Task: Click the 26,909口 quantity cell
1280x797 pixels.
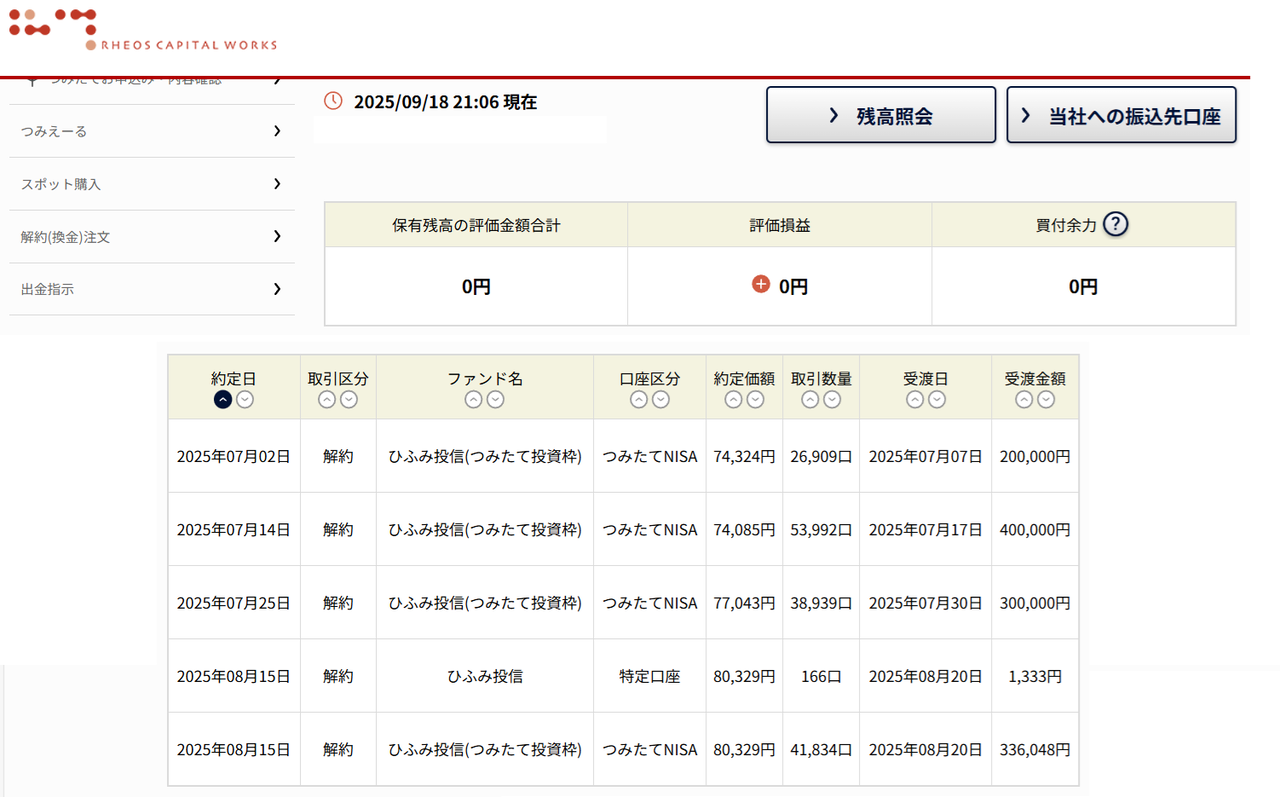Action: pyautogui.click(x=821, y=456)
